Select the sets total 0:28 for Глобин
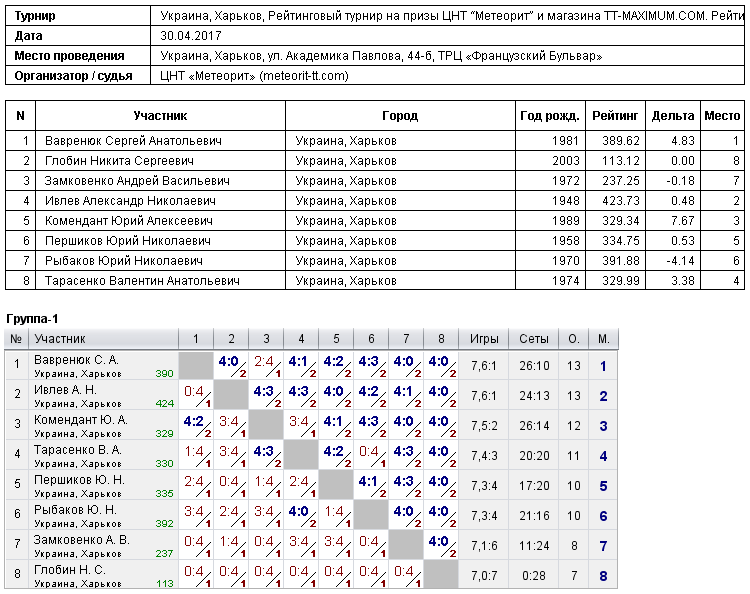This screenshot has width=750, height=594. click(534, 575)
